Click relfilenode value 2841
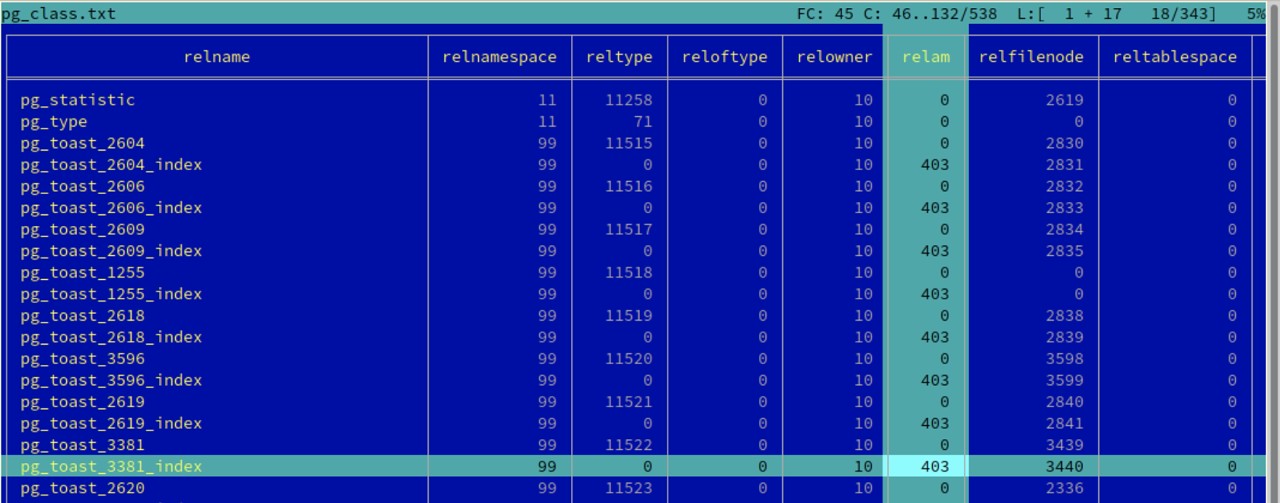The width and height of the screenshot is (1280, 503). (1065, 424)
